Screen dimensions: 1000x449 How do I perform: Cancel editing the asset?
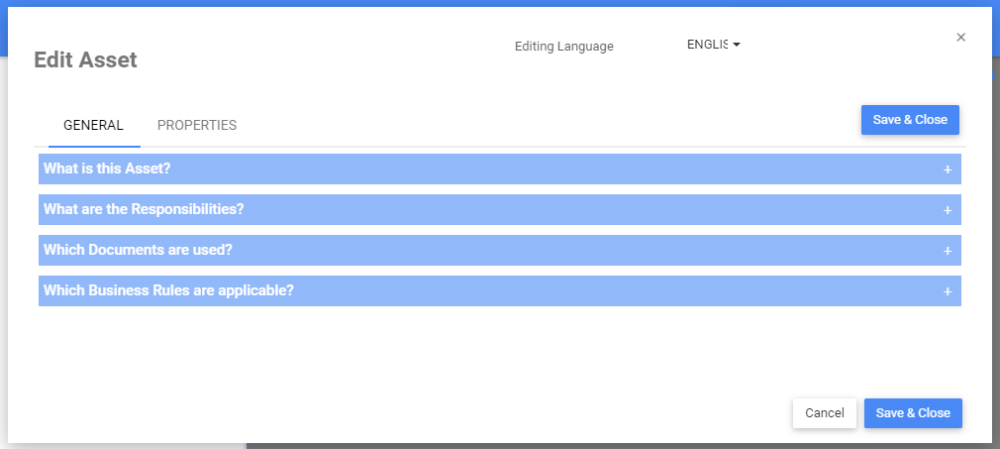824,413
